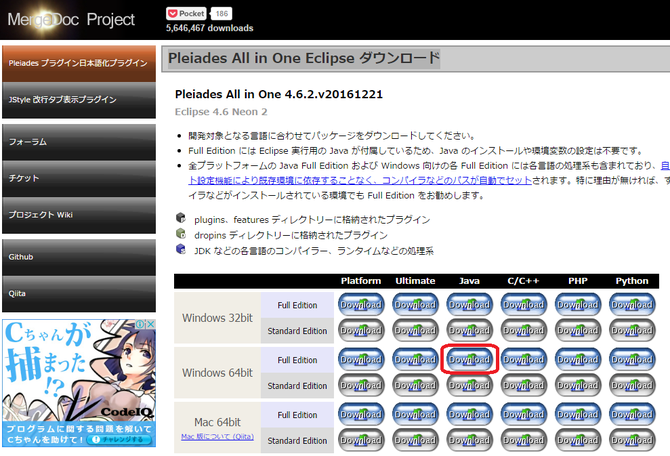Select the Eclipse 4.6 Neon 2 text
This screenshot has height=456, width=670.
click(221, 112)
